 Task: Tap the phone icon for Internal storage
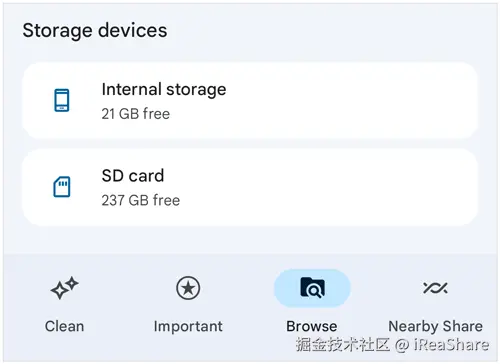pos(62,100)
